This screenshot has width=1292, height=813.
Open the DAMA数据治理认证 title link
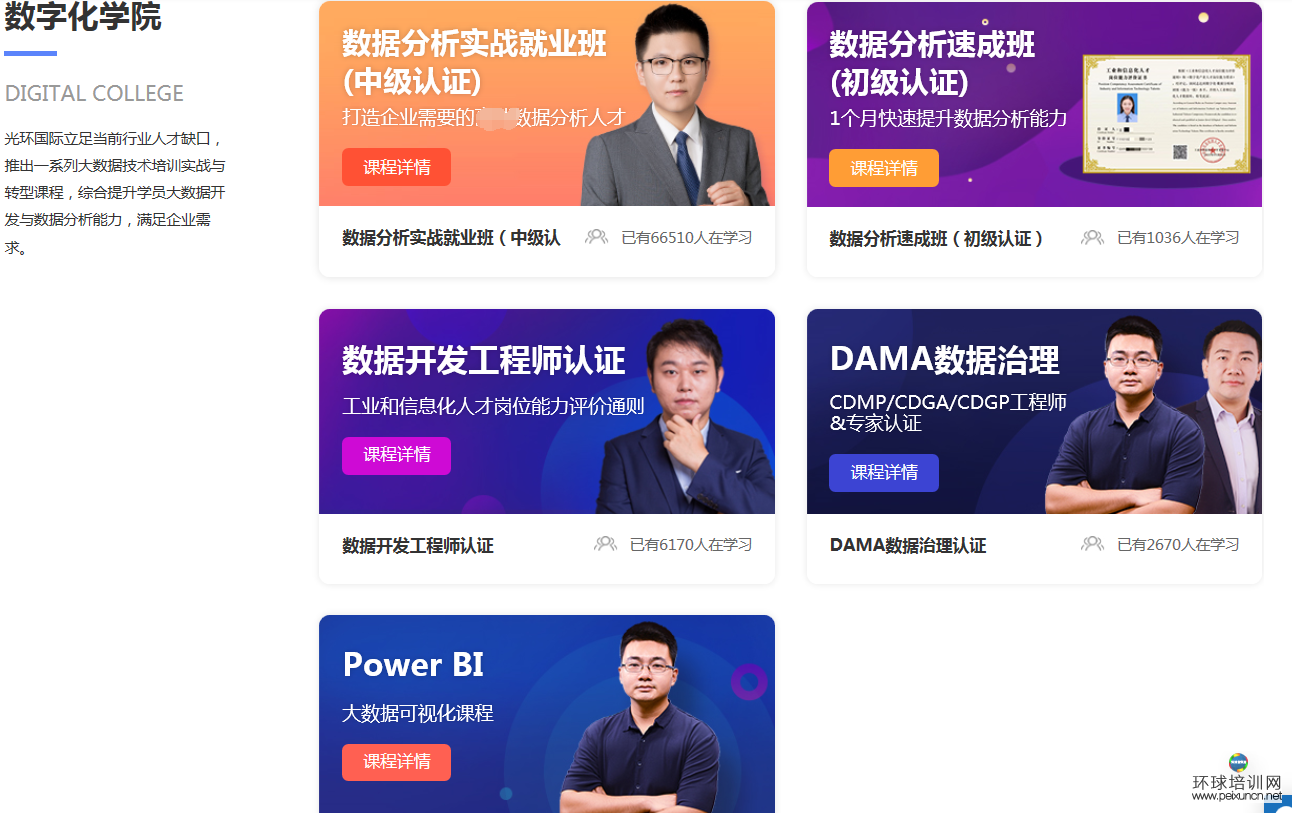(908, 546)
